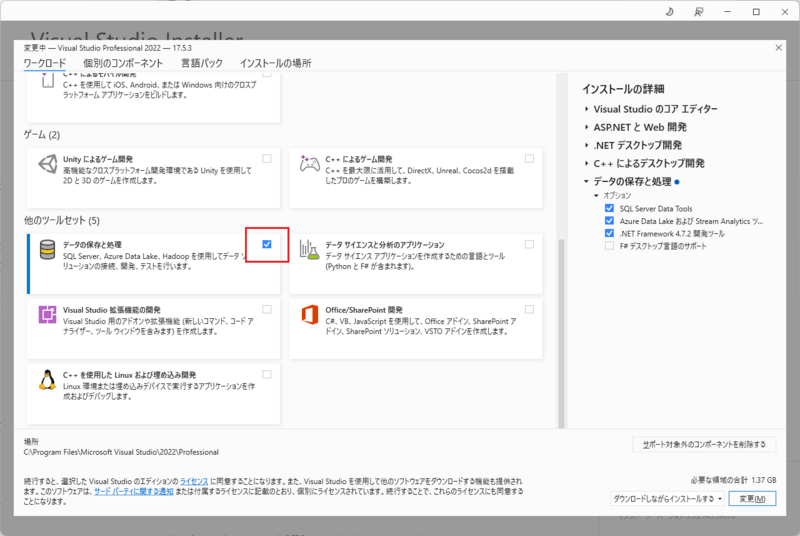Collapse データの保存と処理 details section
The image size is (800, 536).
(x=587, y=182)
